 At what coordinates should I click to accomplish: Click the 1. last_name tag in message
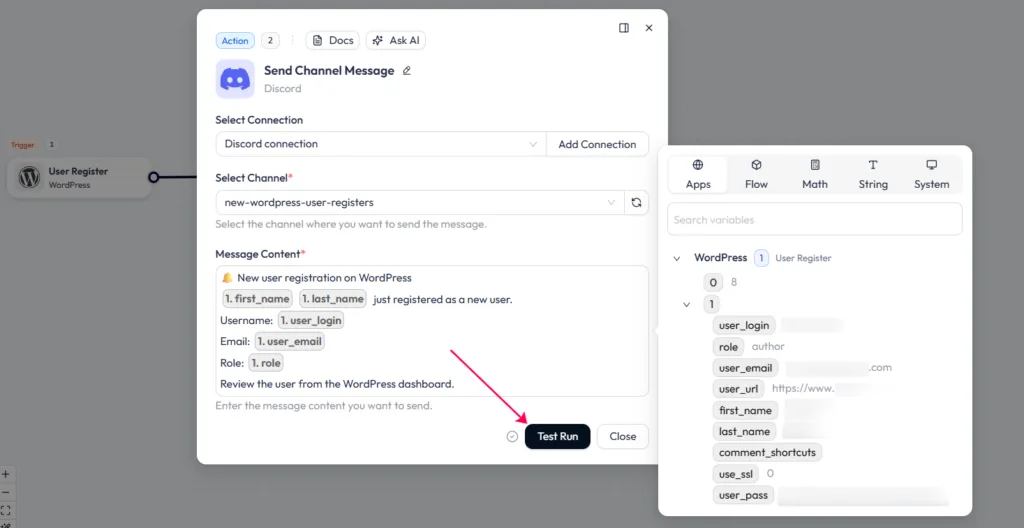tap(332, 299)
